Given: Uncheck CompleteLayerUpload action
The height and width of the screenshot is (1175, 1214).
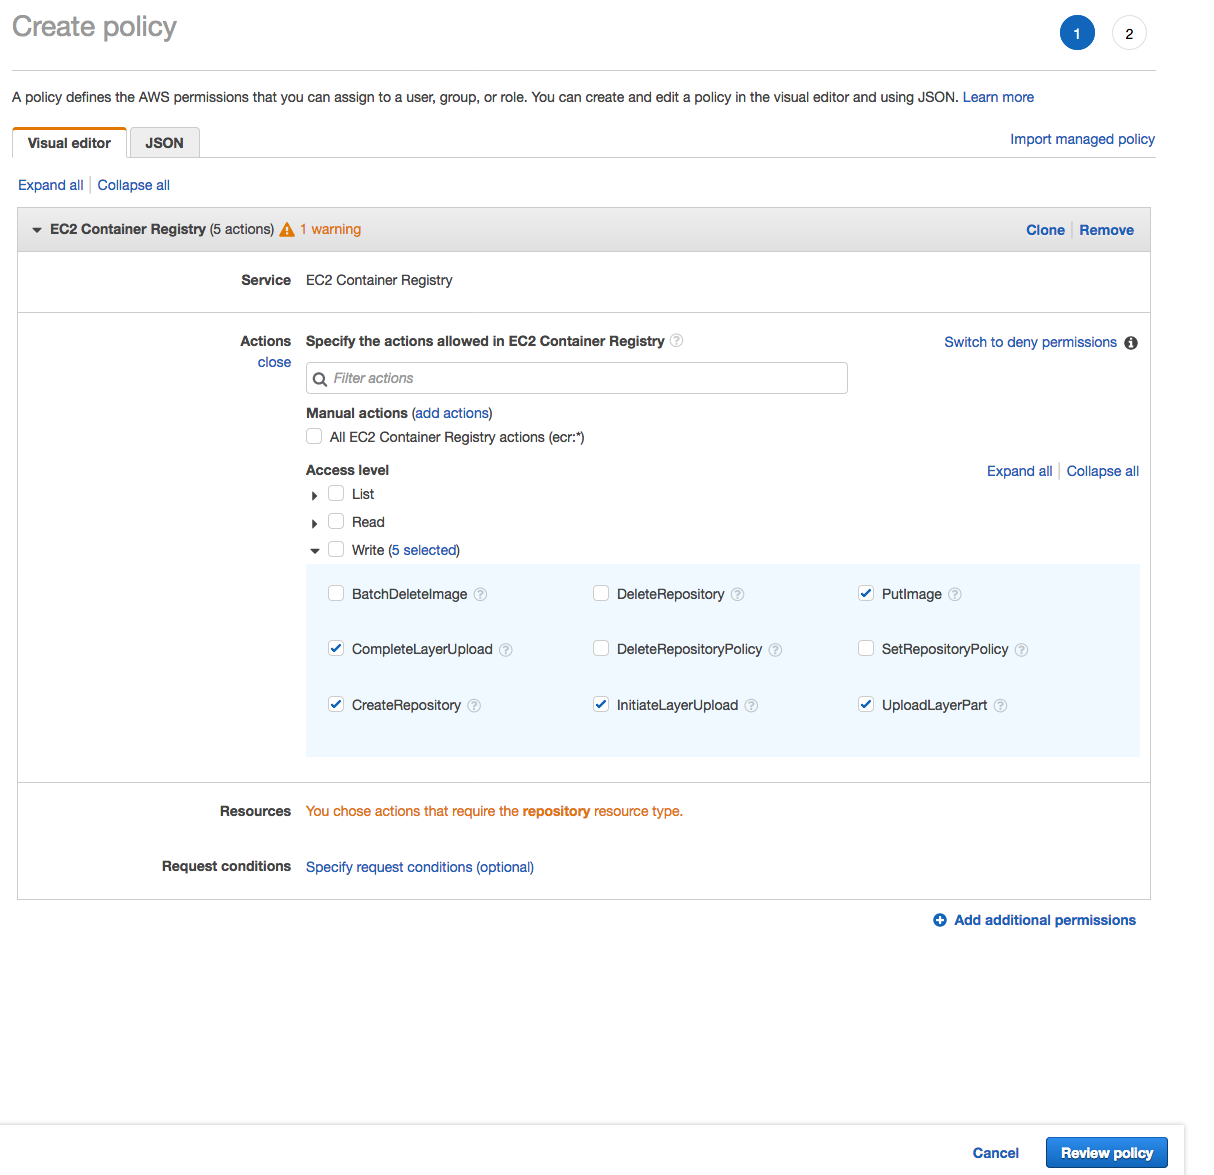Looking at the screenshot, I should (x=336, y=648).
